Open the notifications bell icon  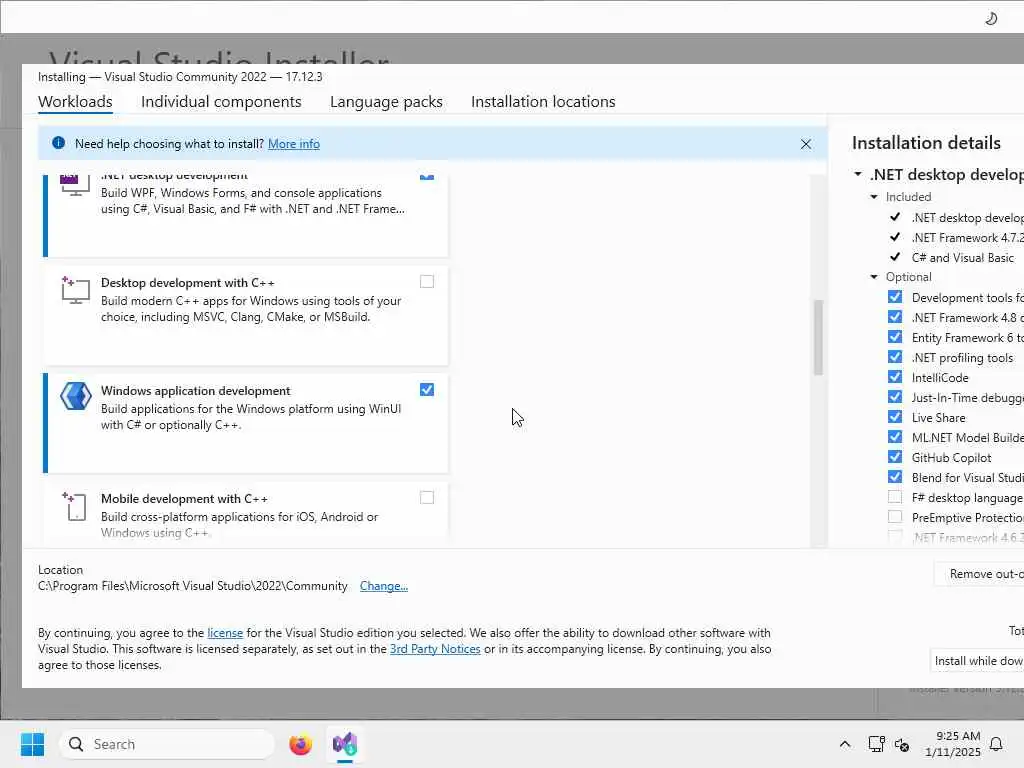[996, 744]
